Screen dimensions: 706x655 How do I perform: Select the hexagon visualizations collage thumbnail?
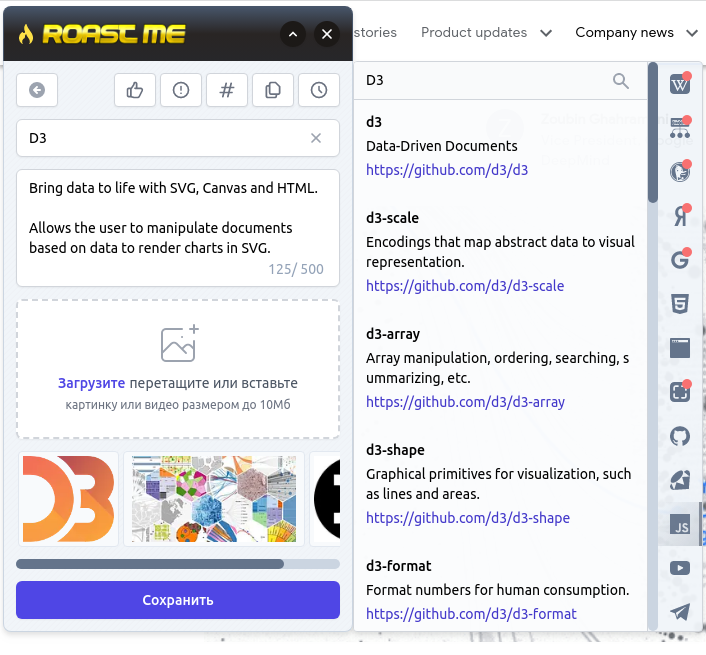[214, 499]
